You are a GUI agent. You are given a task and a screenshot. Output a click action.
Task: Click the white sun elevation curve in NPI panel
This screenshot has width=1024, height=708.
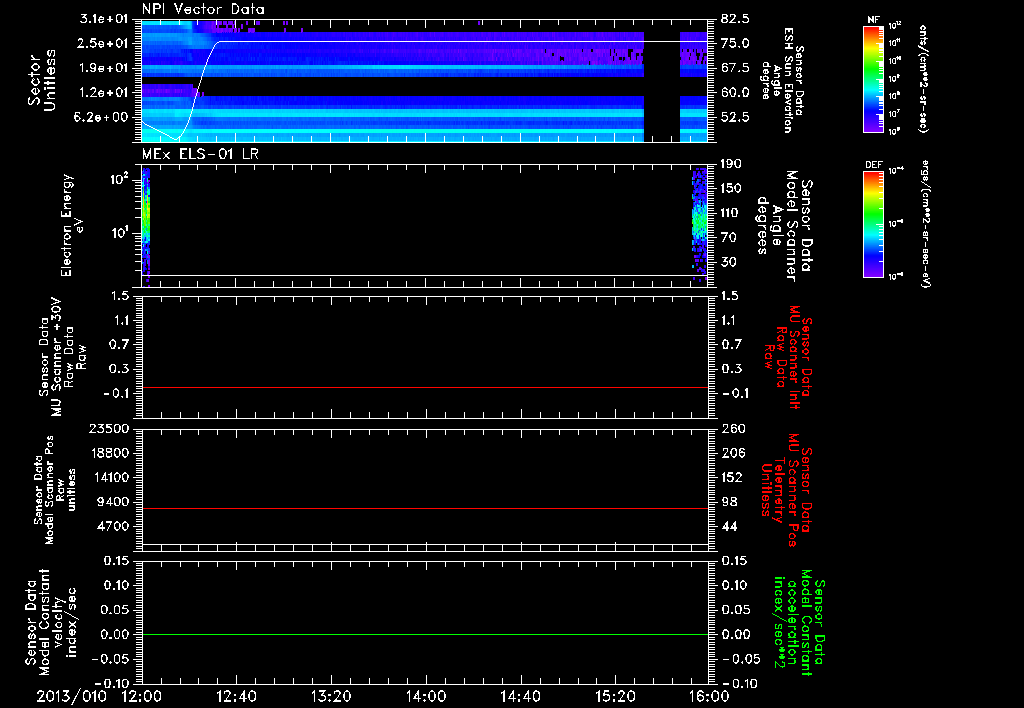click(x=424, y=42)
